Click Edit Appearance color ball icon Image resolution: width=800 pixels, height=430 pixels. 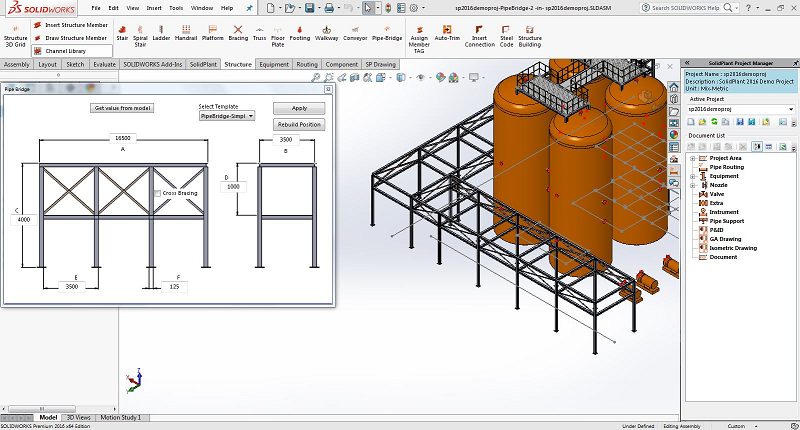(440, 78)
